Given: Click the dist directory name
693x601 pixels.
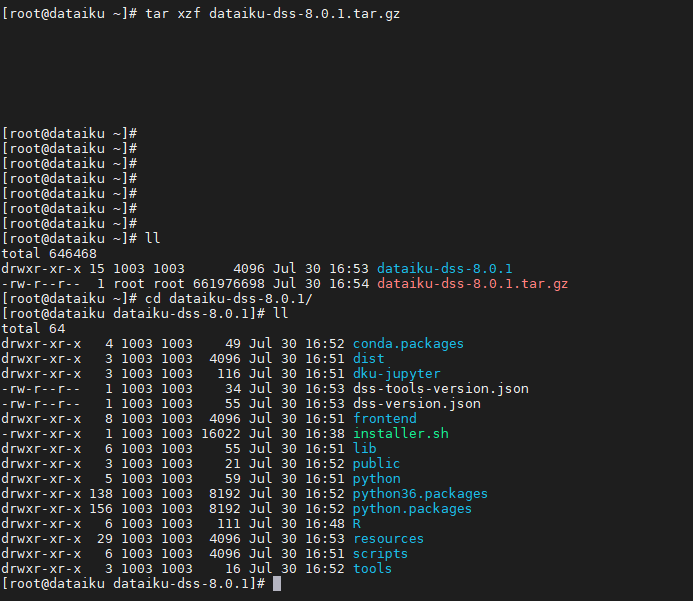Looking at the screenshot, I should pyautogui.click(x=369, y=359).
